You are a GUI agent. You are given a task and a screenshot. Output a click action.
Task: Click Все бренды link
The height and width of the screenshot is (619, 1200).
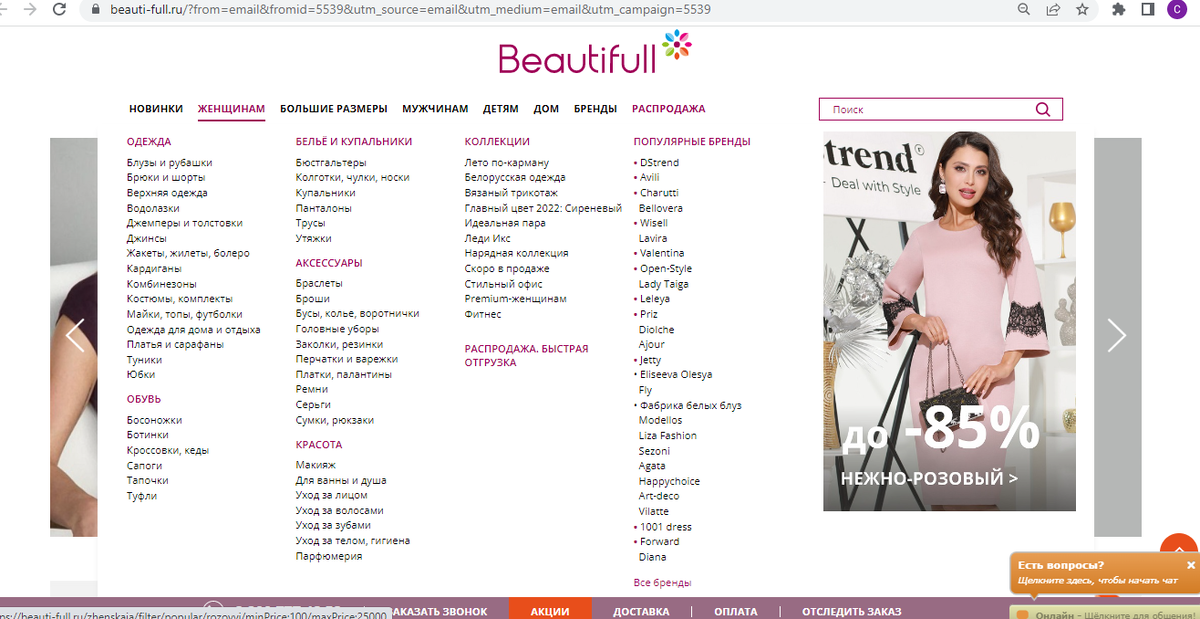click(662, 582)
